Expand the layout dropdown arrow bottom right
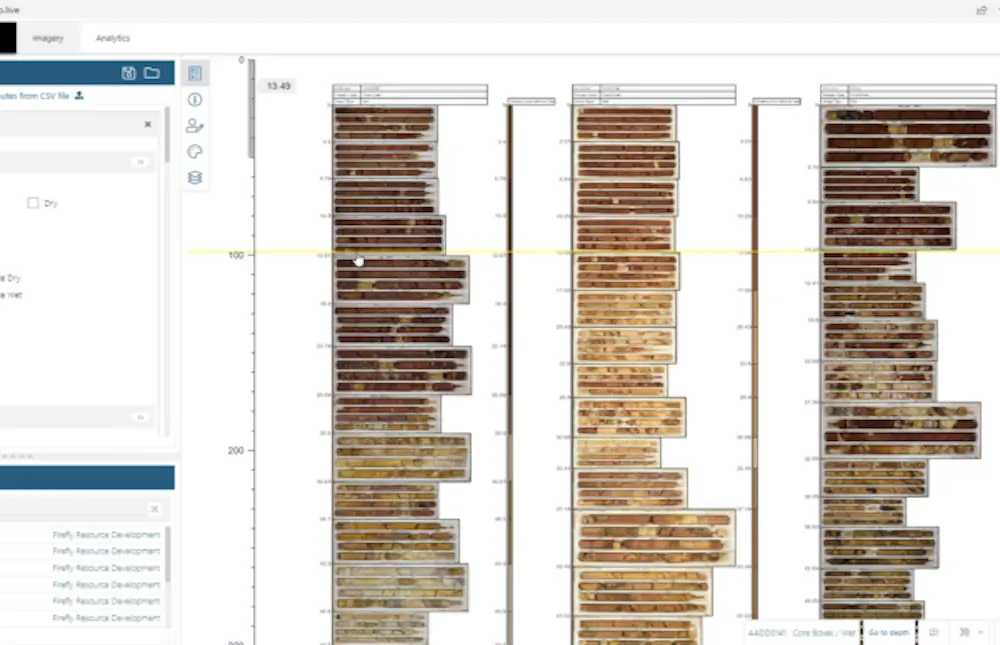The width and height of the screenshot is (1000, 645). [x=981, y=633]
